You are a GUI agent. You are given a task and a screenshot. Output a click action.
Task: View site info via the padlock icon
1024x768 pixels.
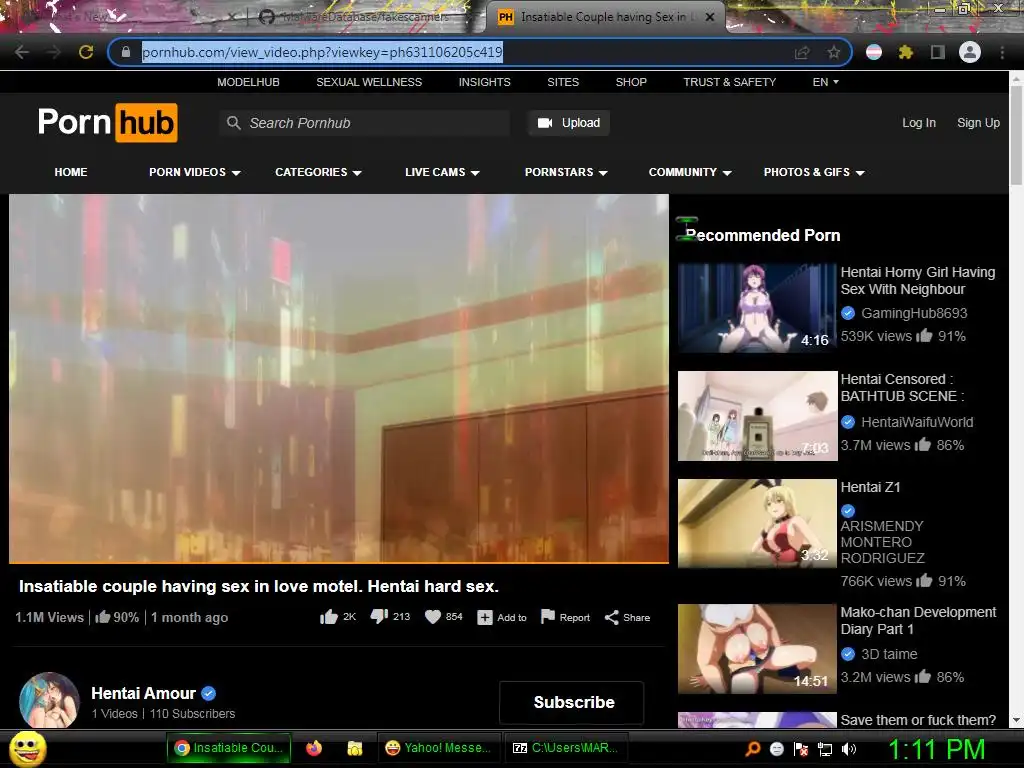126,52
